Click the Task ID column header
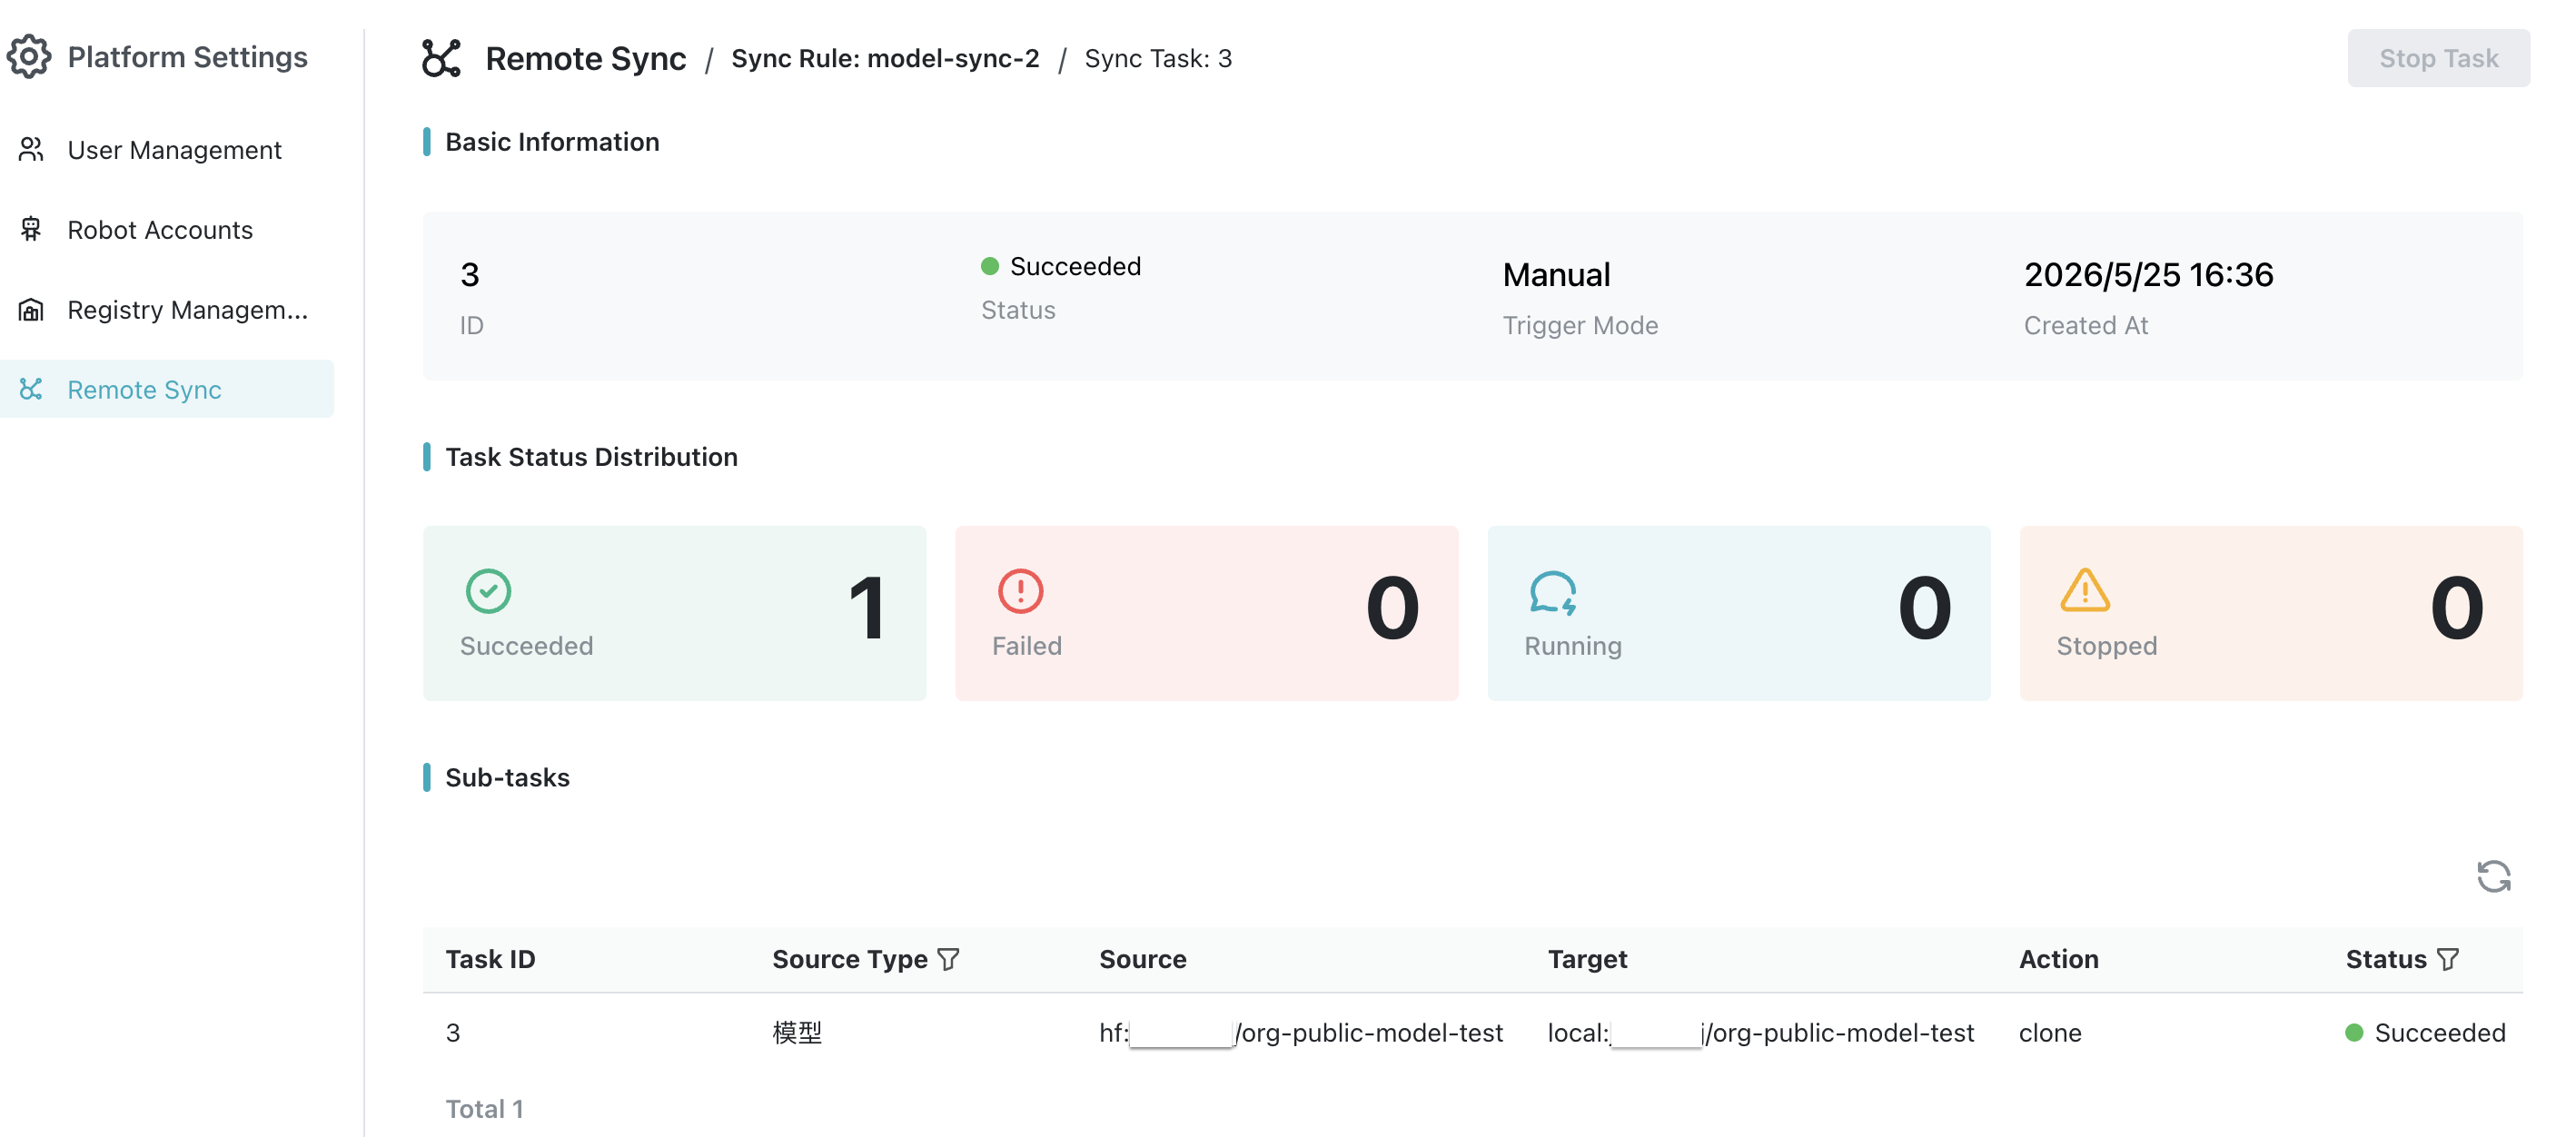2576x1137 pixels. [490, 959]
